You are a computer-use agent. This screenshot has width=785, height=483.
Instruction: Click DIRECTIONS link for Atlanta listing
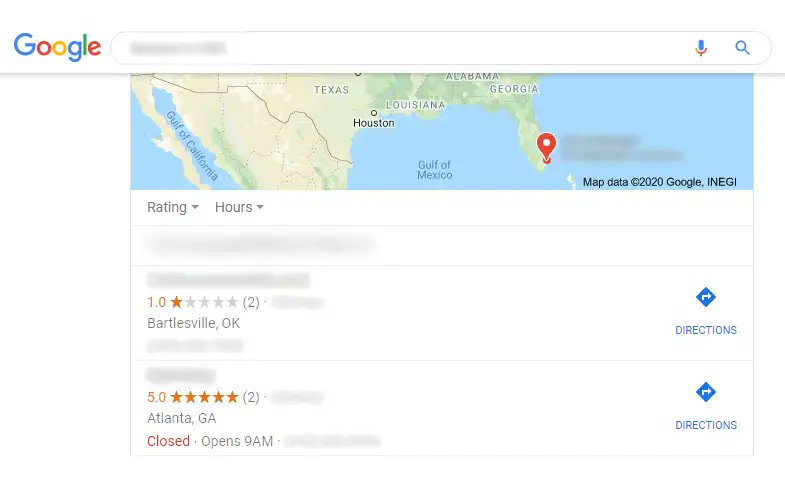tap(706, 425)
